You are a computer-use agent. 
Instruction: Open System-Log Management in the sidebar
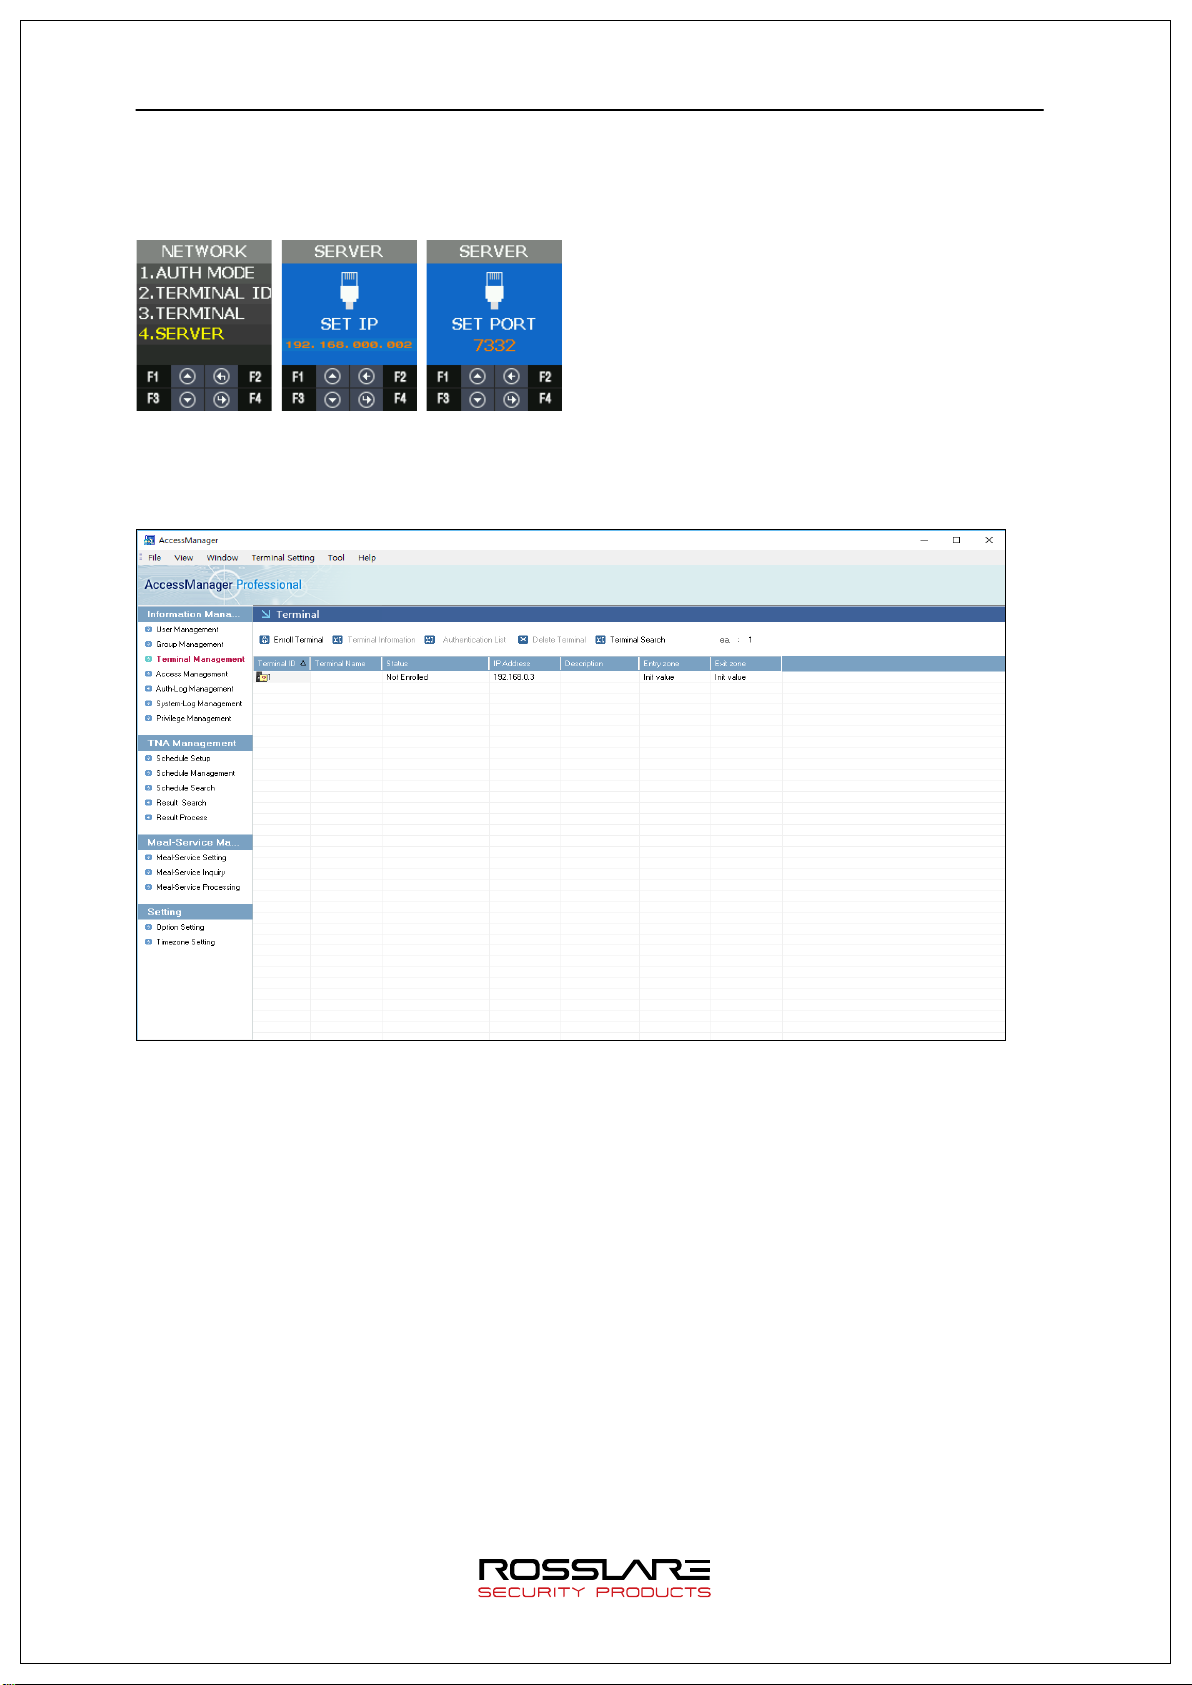coord(199,704)
